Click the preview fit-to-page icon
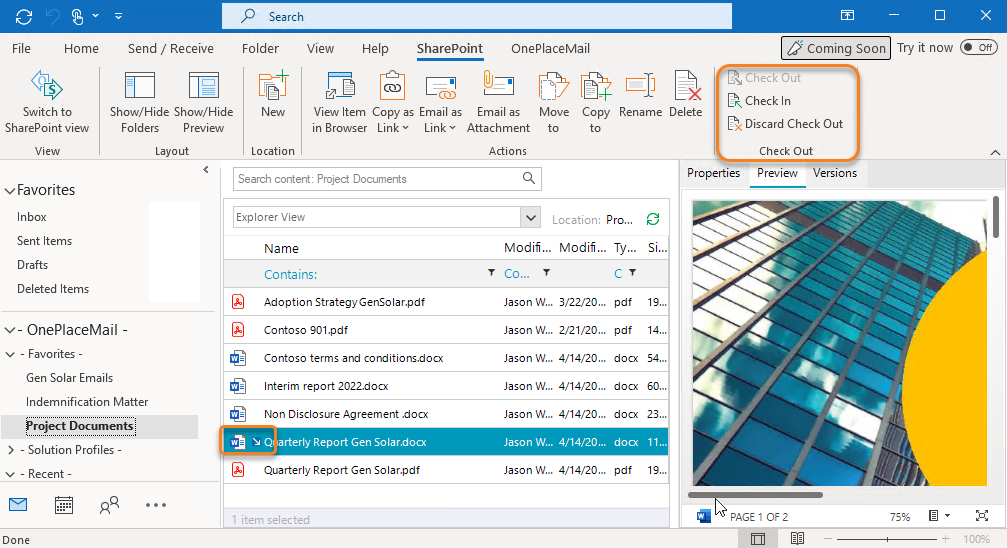The height and width of the screenshot is (548, 1007). point(981,516)
